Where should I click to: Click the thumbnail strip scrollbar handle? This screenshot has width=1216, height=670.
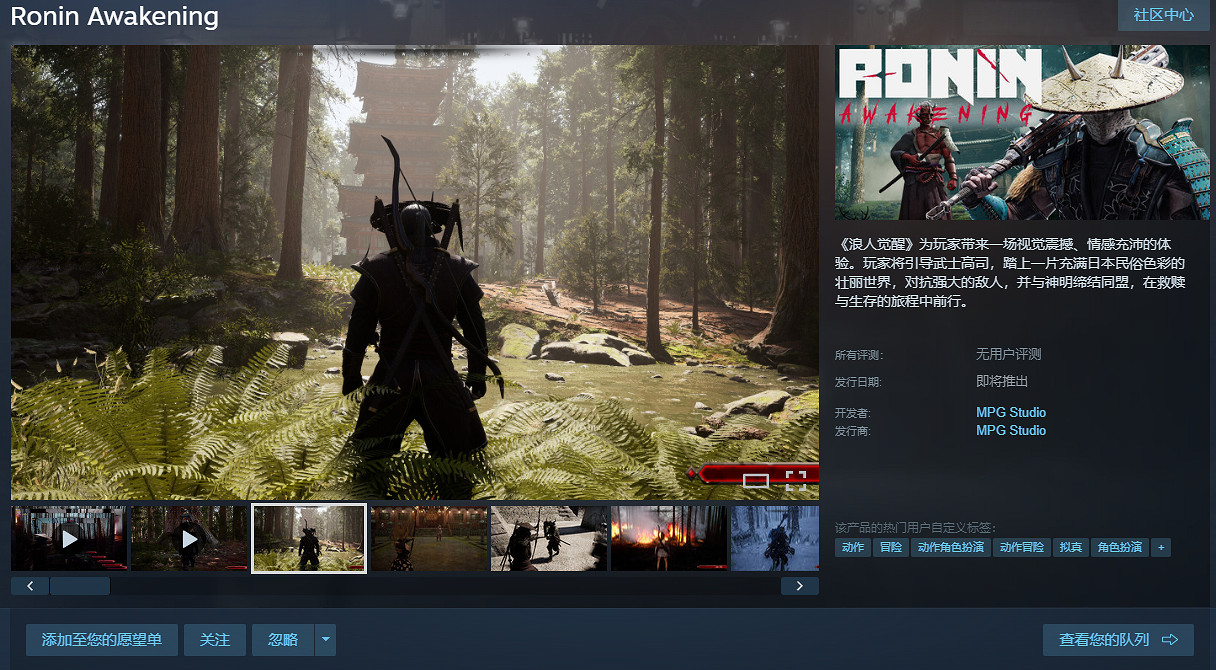point(80,586)
